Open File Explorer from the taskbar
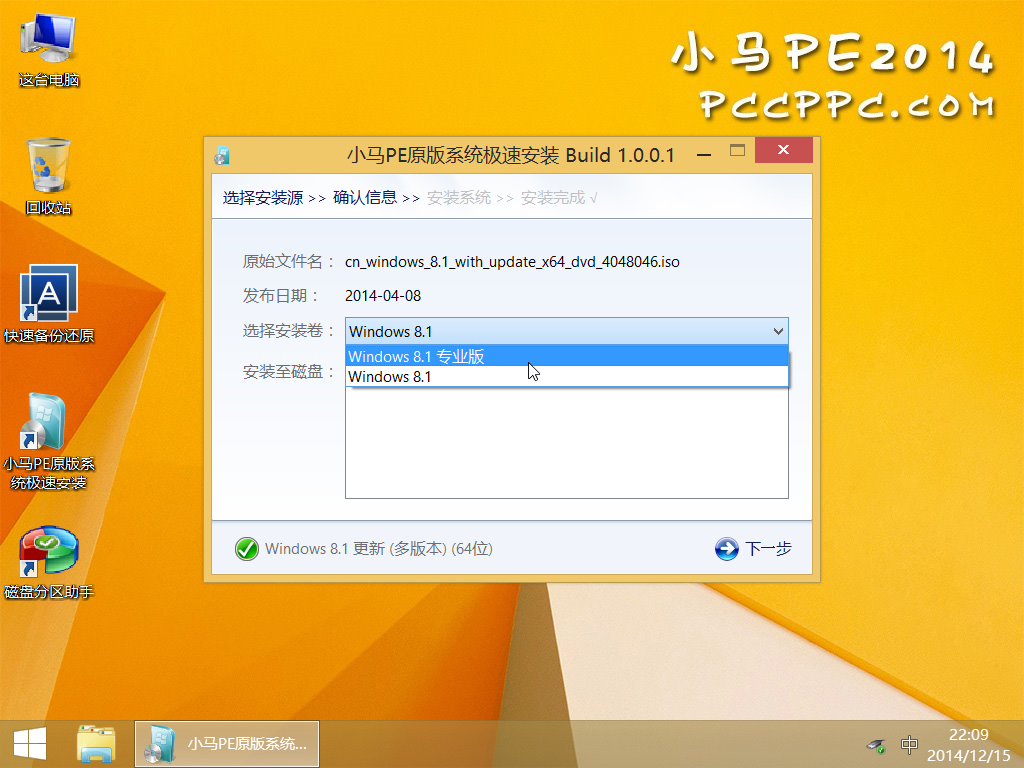This screenshot has height=768, width=1024. click(96, 744)
